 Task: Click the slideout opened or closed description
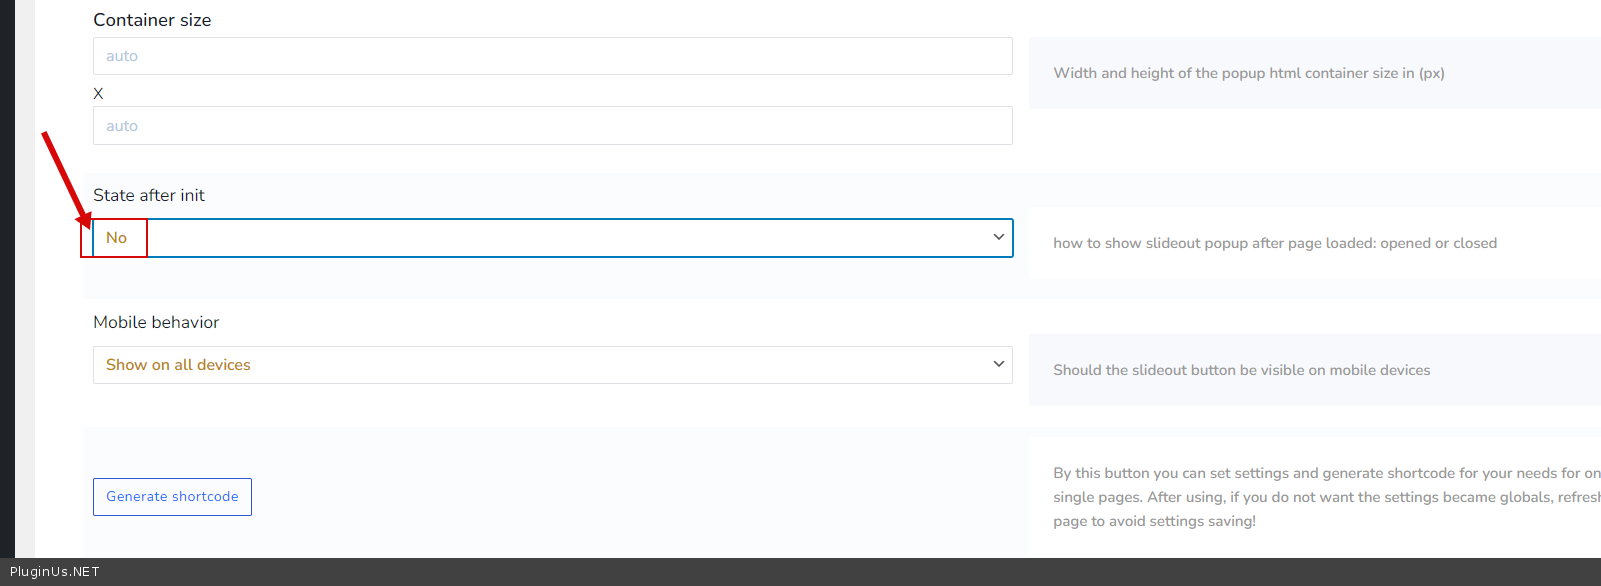(1275, 243)
